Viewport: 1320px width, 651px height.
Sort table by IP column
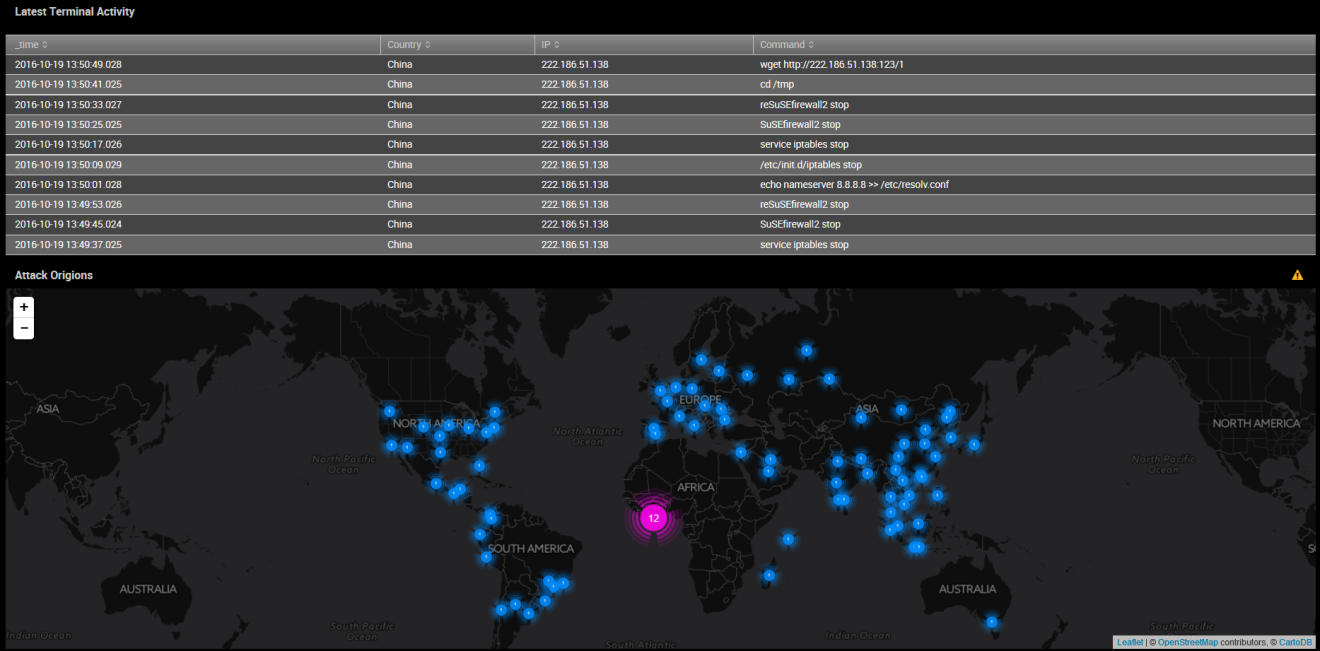[550, 45]
